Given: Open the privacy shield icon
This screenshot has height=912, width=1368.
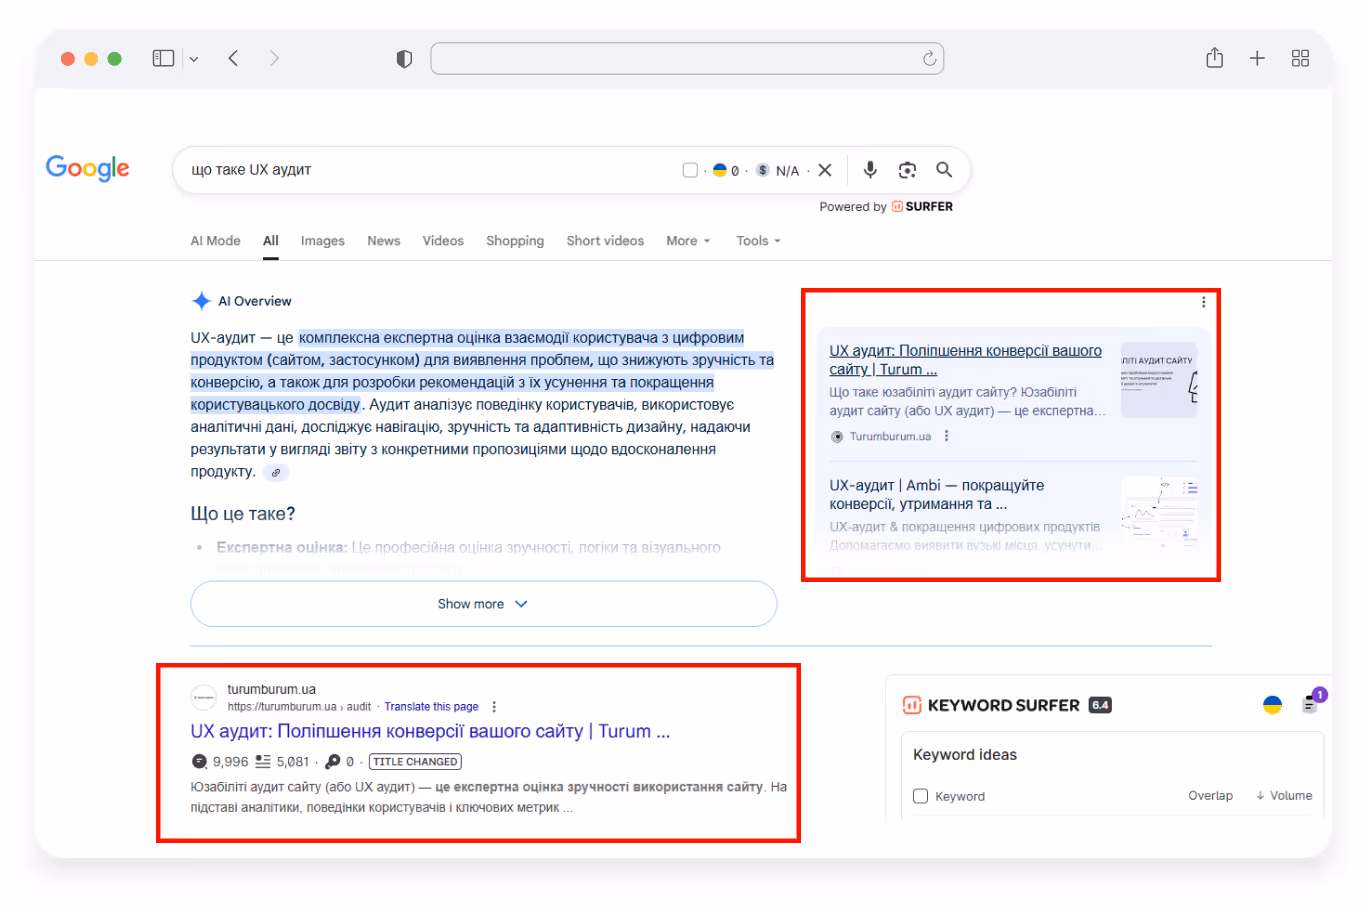Looking at the screenshot, I should coord(404,59).
